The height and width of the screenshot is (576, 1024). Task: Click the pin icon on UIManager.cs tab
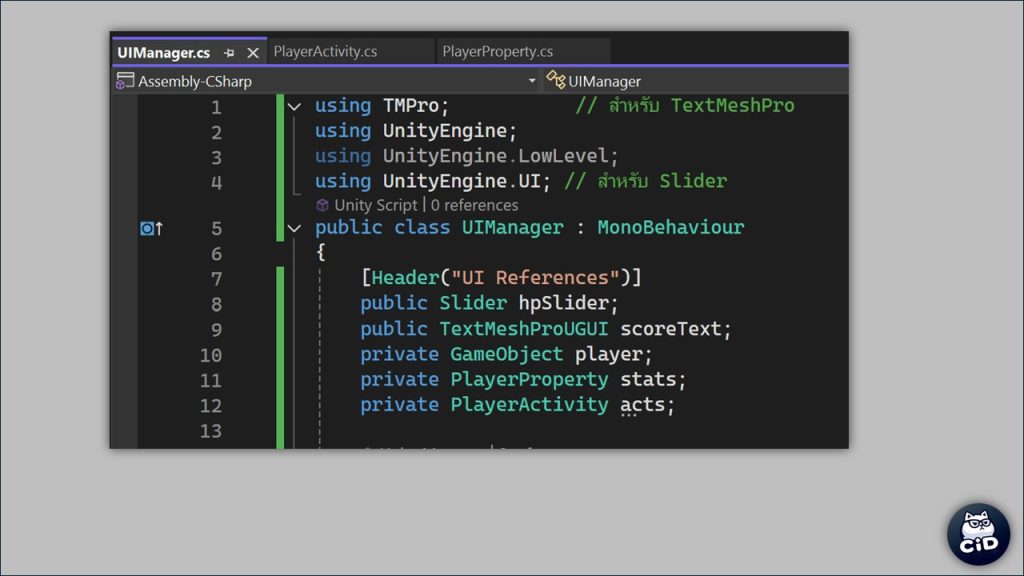click(x=229, y=53)
